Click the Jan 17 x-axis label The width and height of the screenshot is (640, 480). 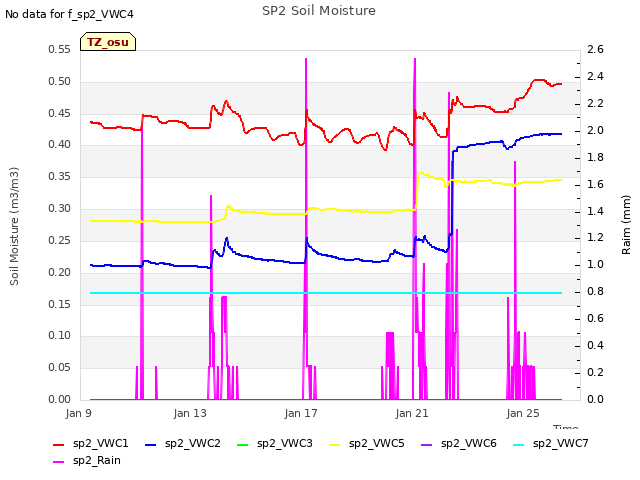pos(301,413)
